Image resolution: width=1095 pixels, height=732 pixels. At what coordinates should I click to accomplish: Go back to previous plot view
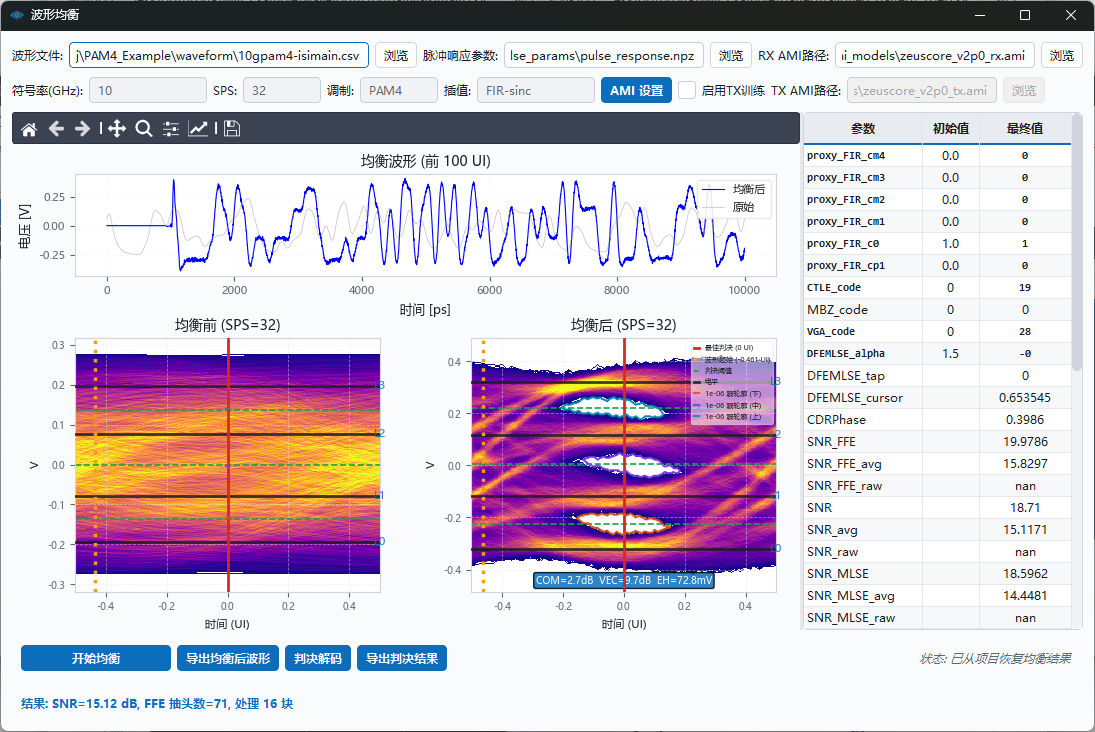click(56, 129)
